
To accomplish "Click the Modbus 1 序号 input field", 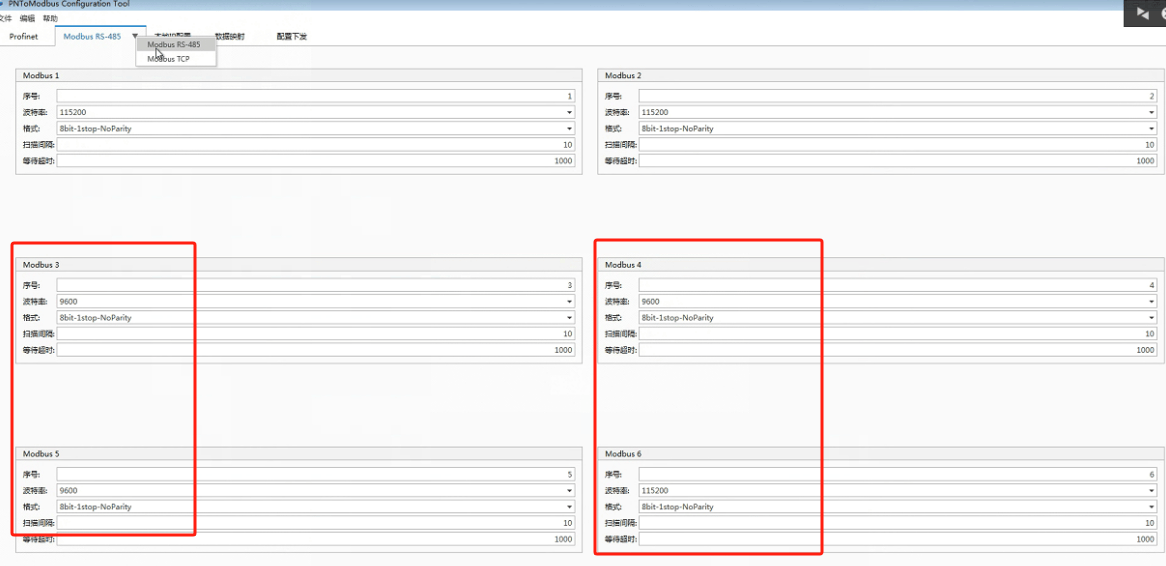I will click(315, 97).
